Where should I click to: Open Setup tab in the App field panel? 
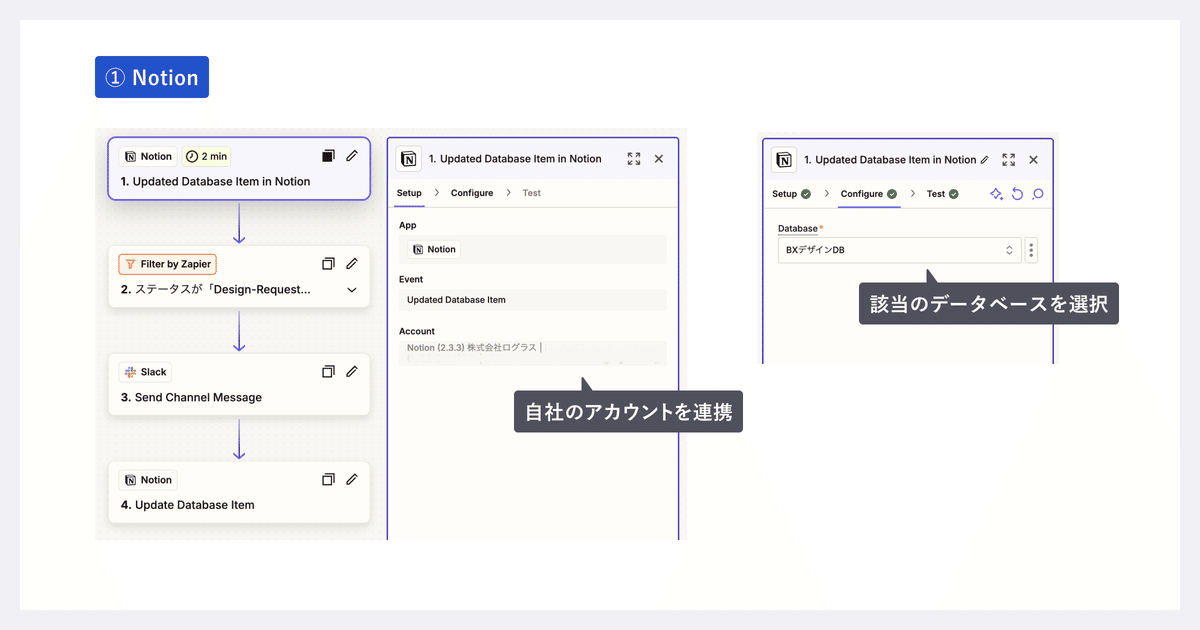[x=409, y=193]
